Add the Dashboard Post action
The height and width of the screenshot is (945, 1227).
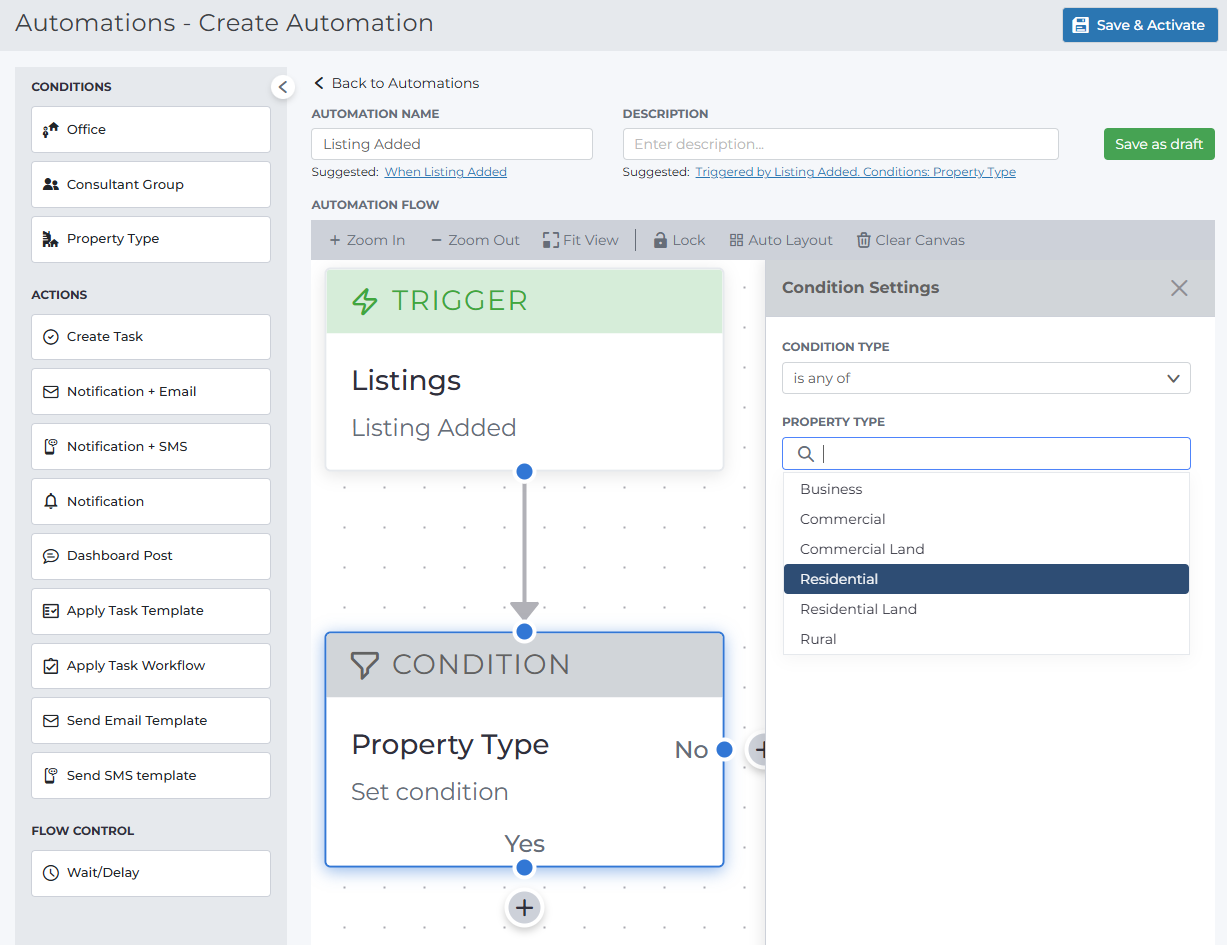tap(151, 556)
